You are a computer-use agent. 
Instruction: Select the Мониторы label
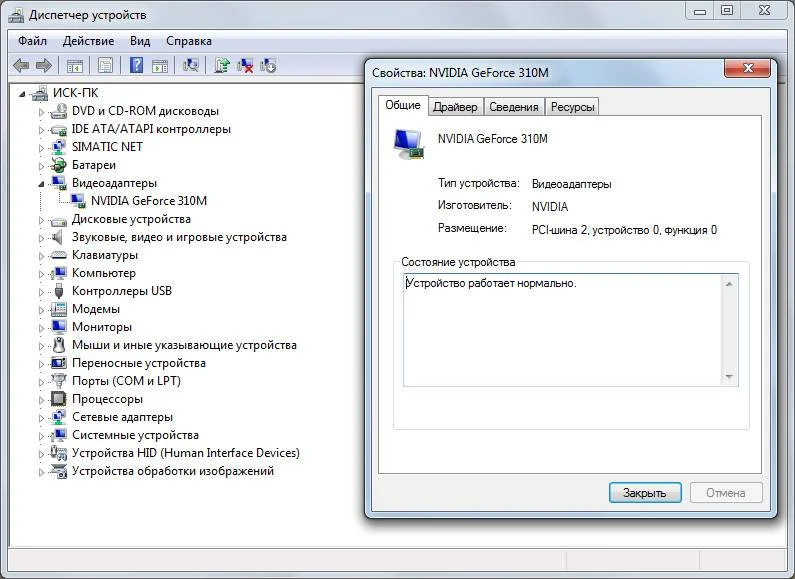click(102, 327)
